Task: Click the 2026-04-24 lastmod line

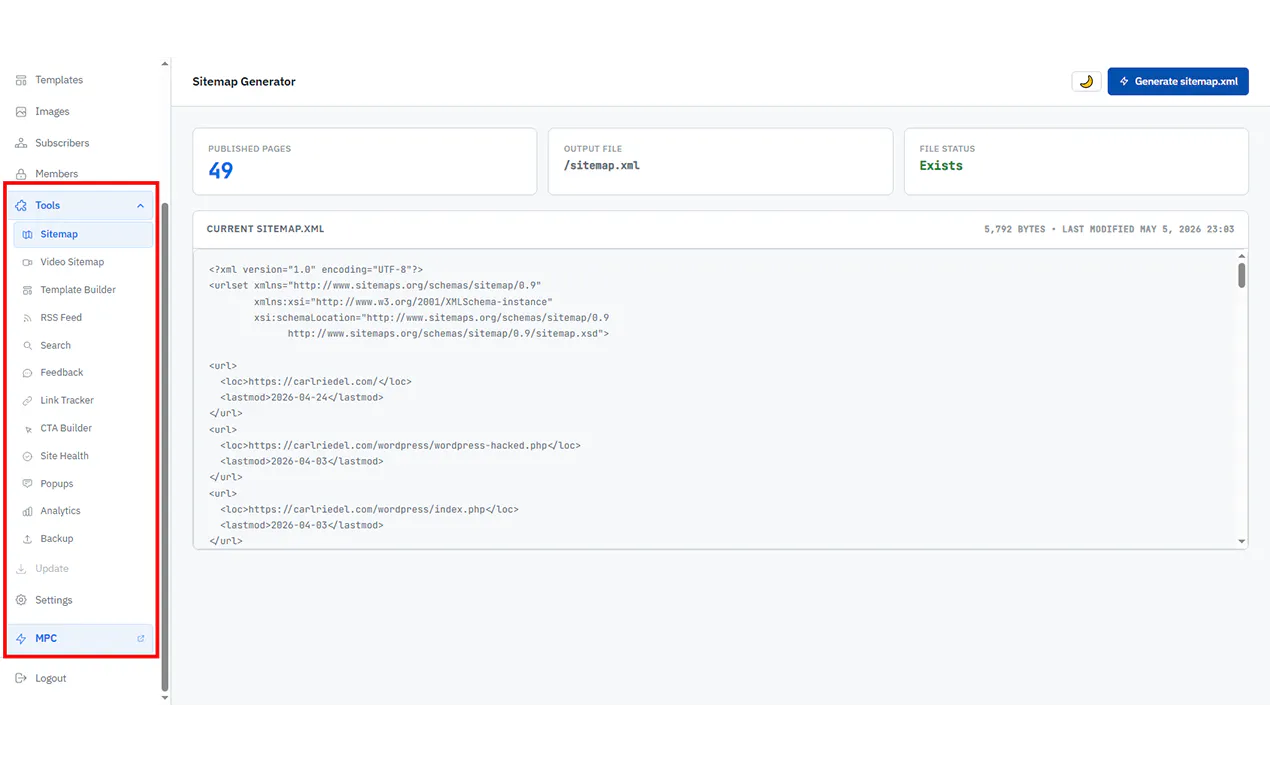Action: click(302, 398)
